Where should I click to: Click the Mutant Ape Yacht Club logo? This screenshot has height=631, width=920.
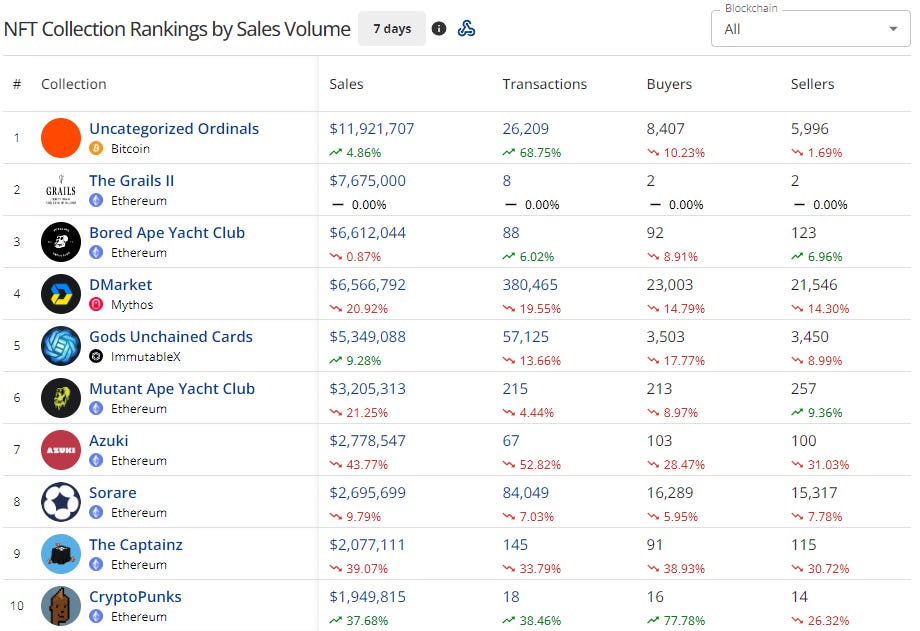coord(61,398)
